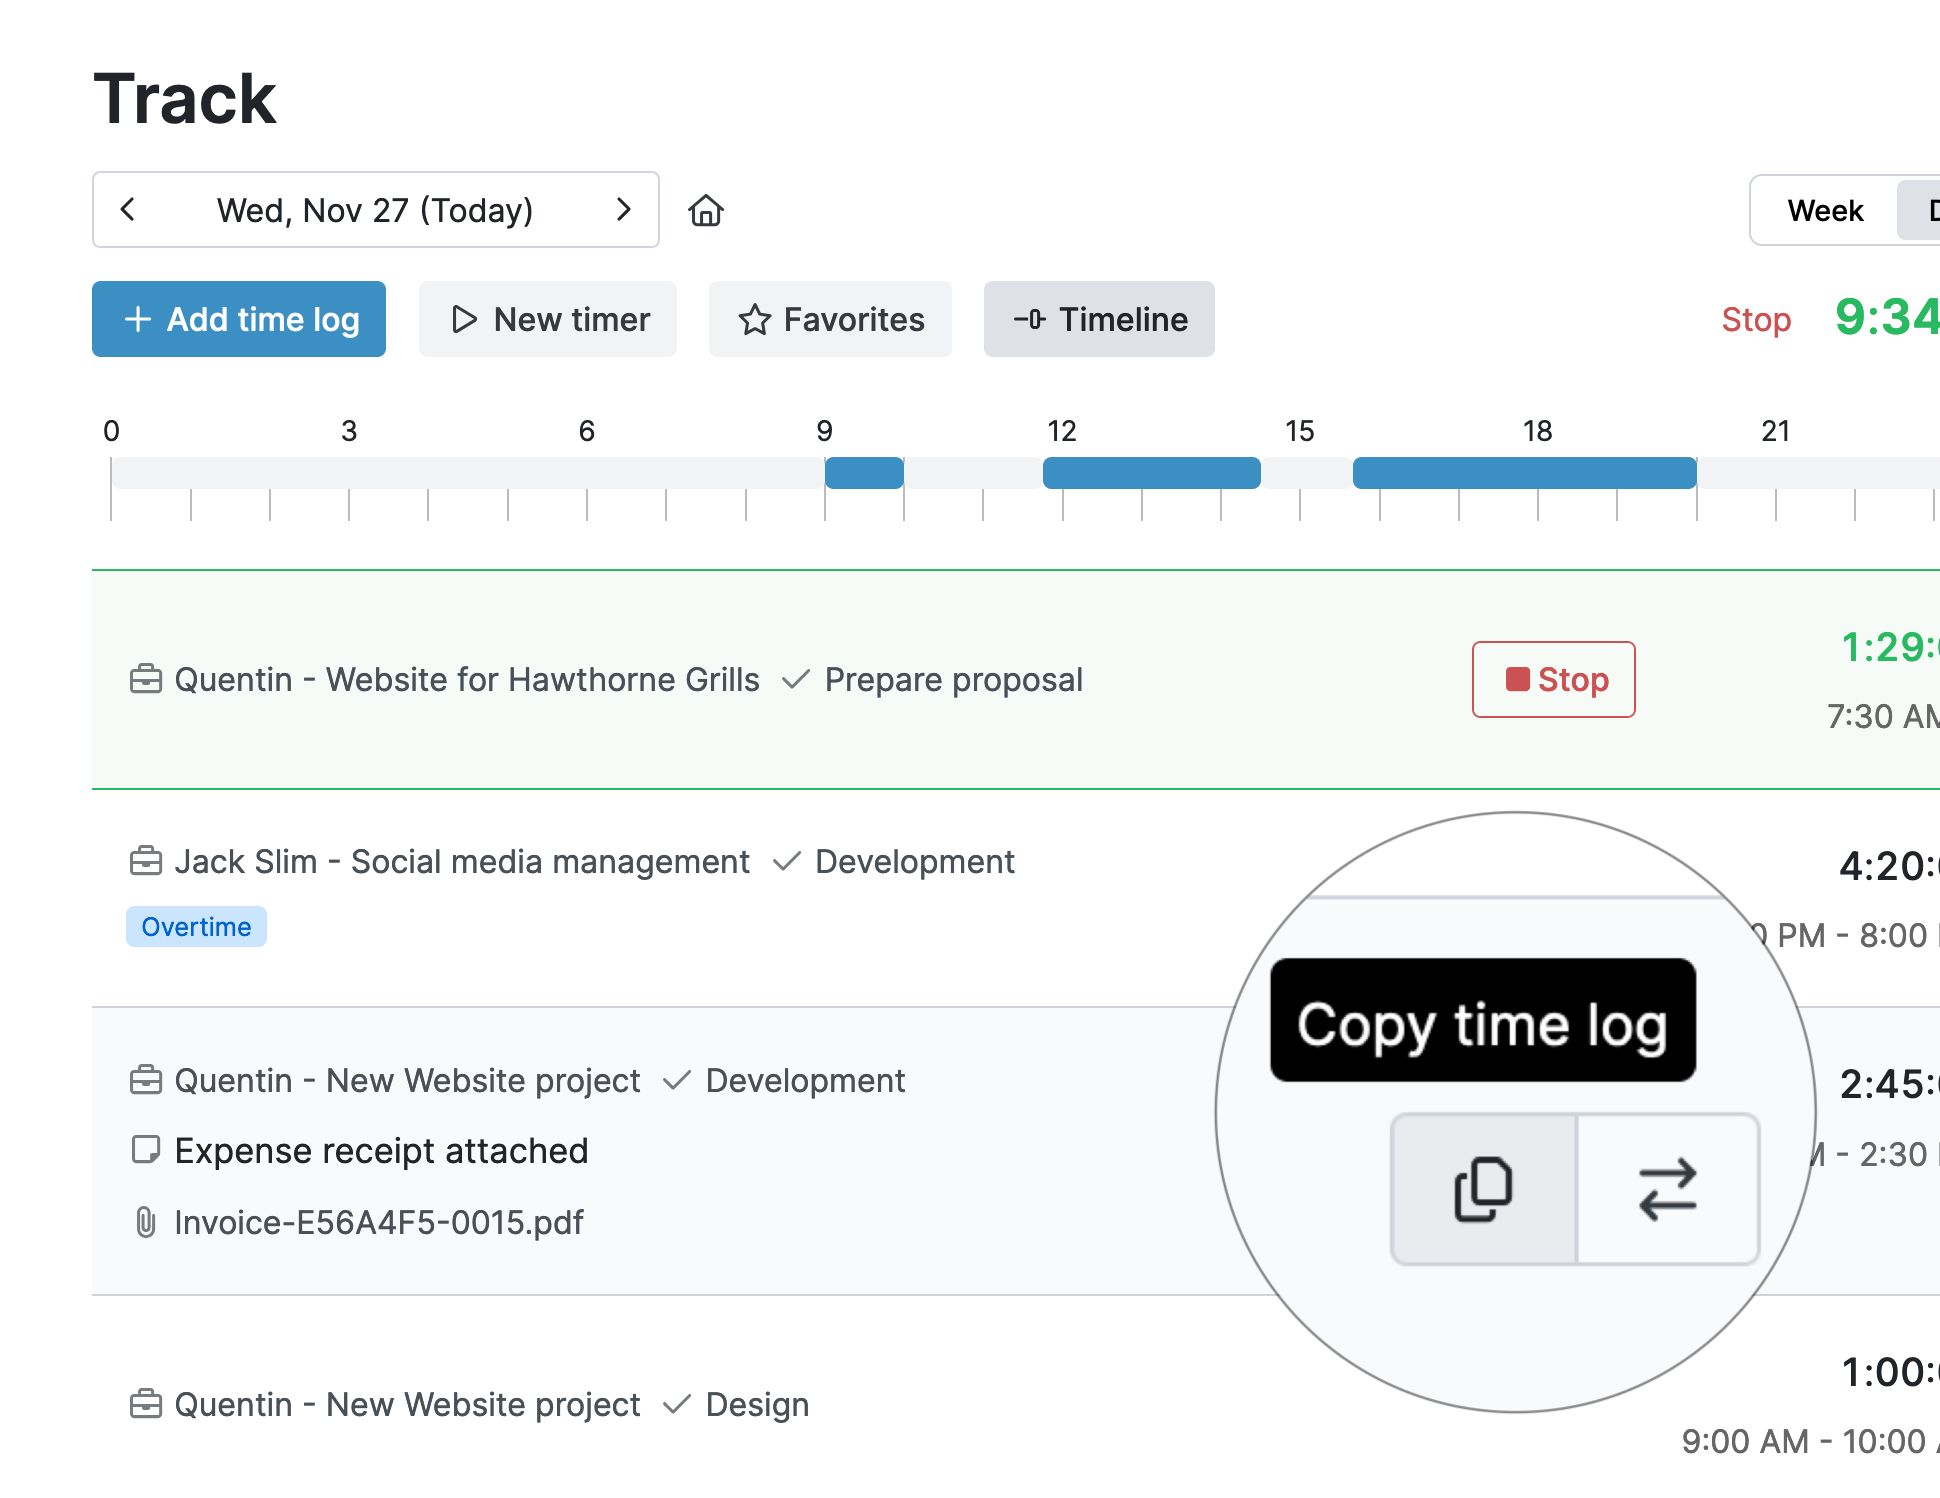Open the date picker showing Wed, Nov 27
Image resolution: width=1940 pixels, height=1498 pixels.
point(375,210)
